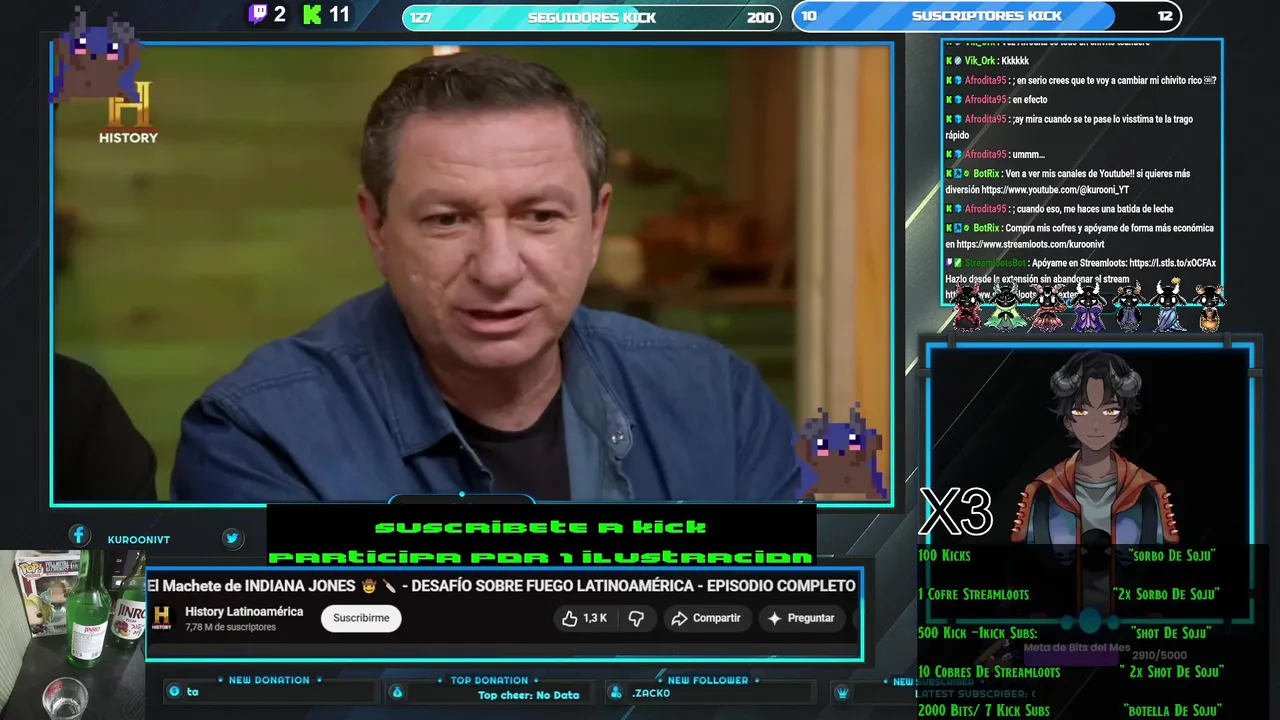Viewport: 1280px width, 720px height.
Task: Click the X3 multiplier overlay
Action: pos(956,512)
